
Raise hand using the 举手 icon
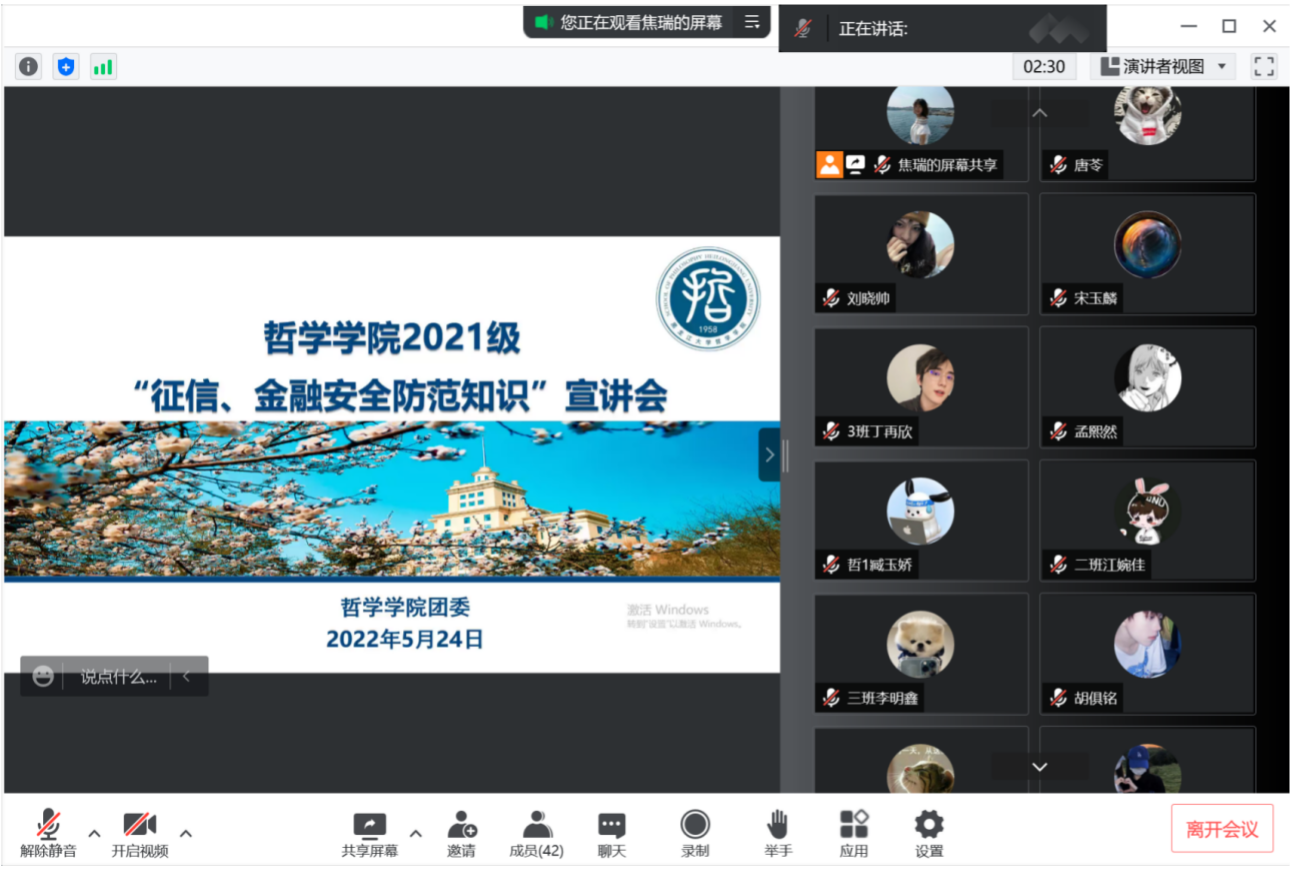coord(777,834)
